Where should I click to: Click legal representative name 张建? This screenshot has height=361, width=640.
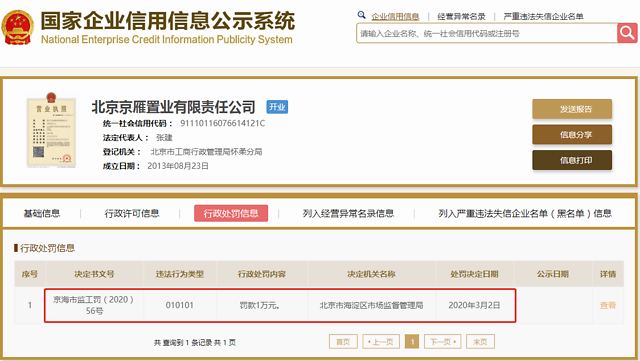click(164, 138)
